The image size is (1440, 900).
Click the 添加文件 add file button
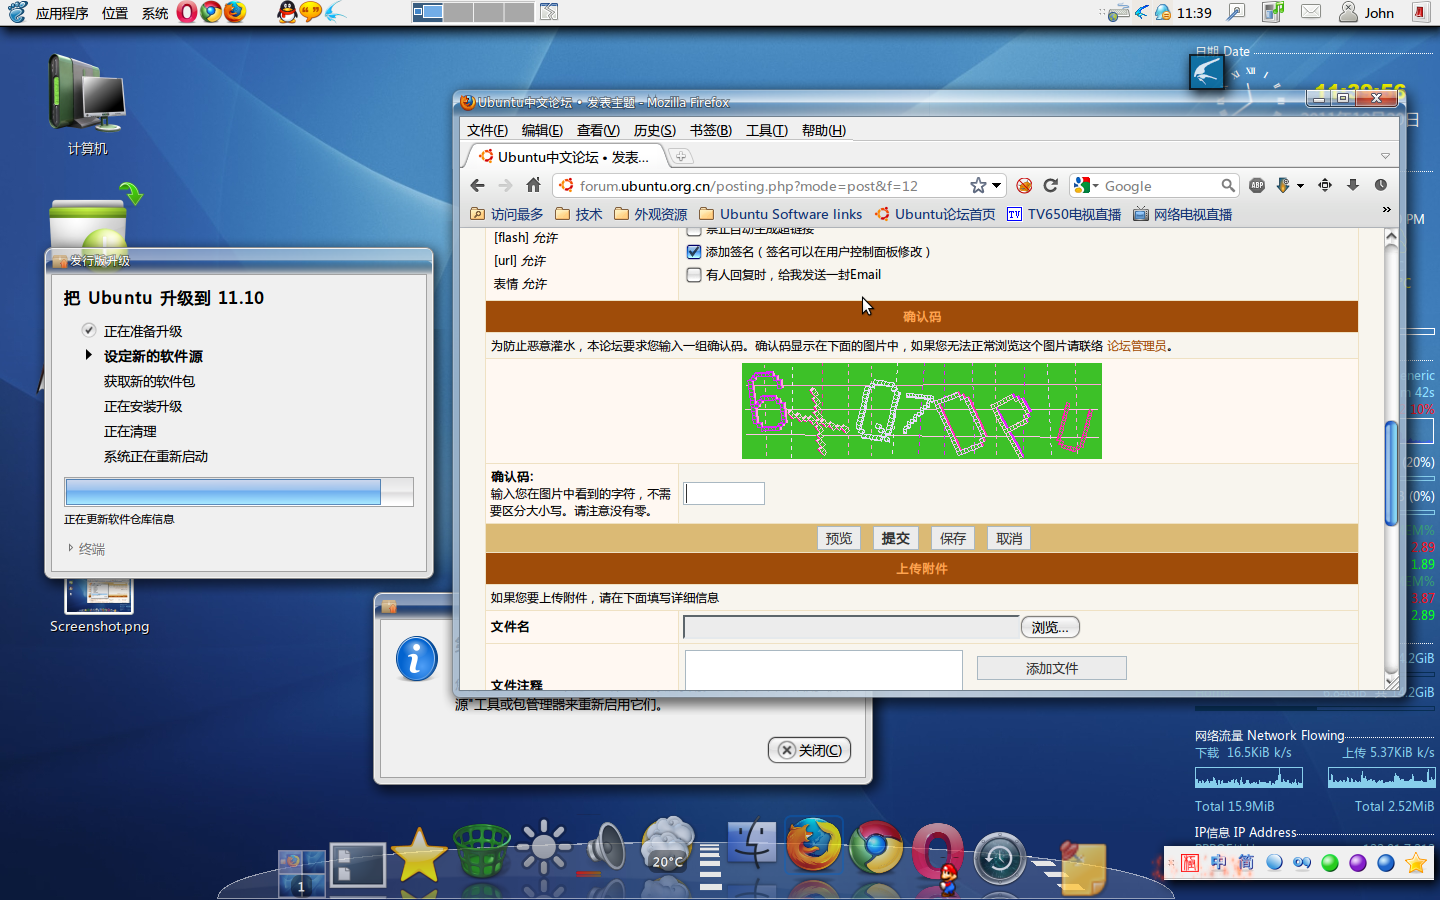tap(1052, 668)
